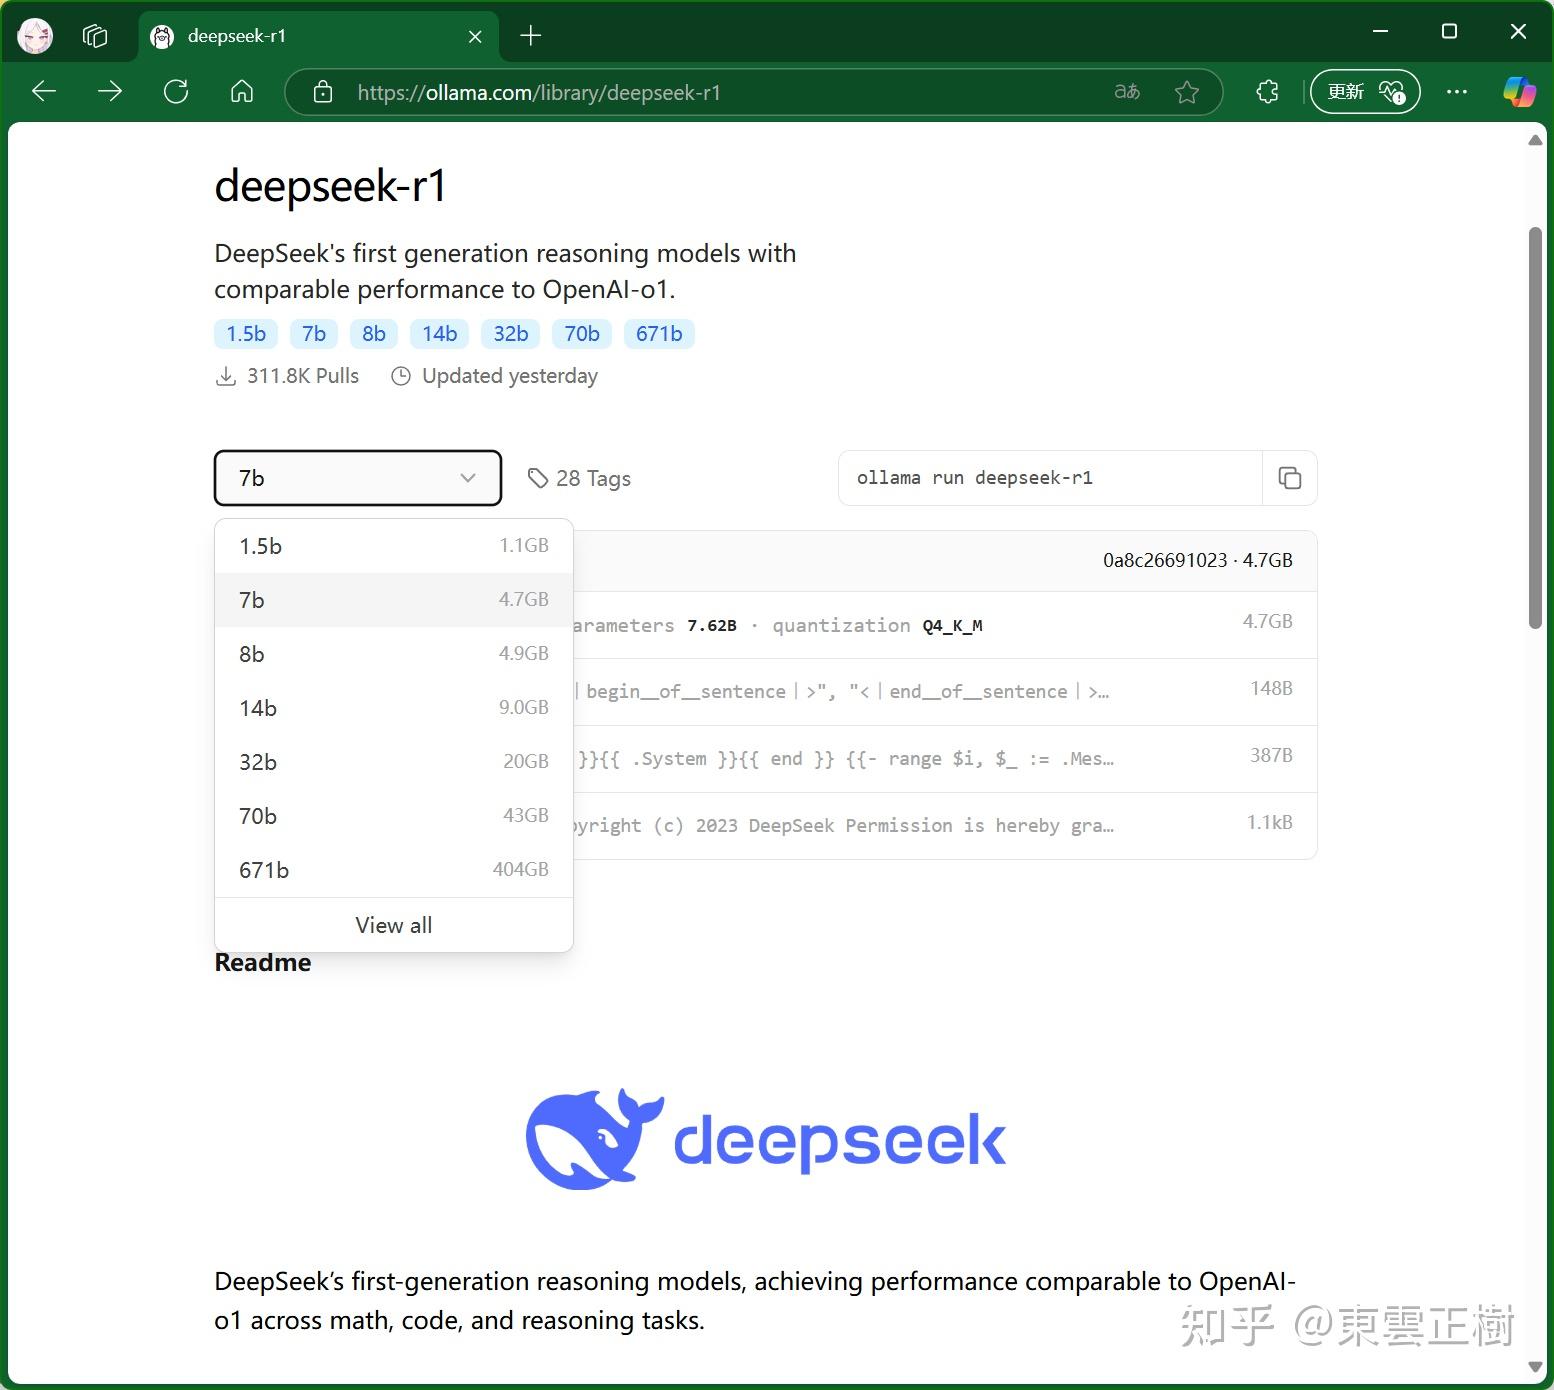Open the browser settings menu
Screen dimensions: 1554x1390
click(x=1456, y=91)
